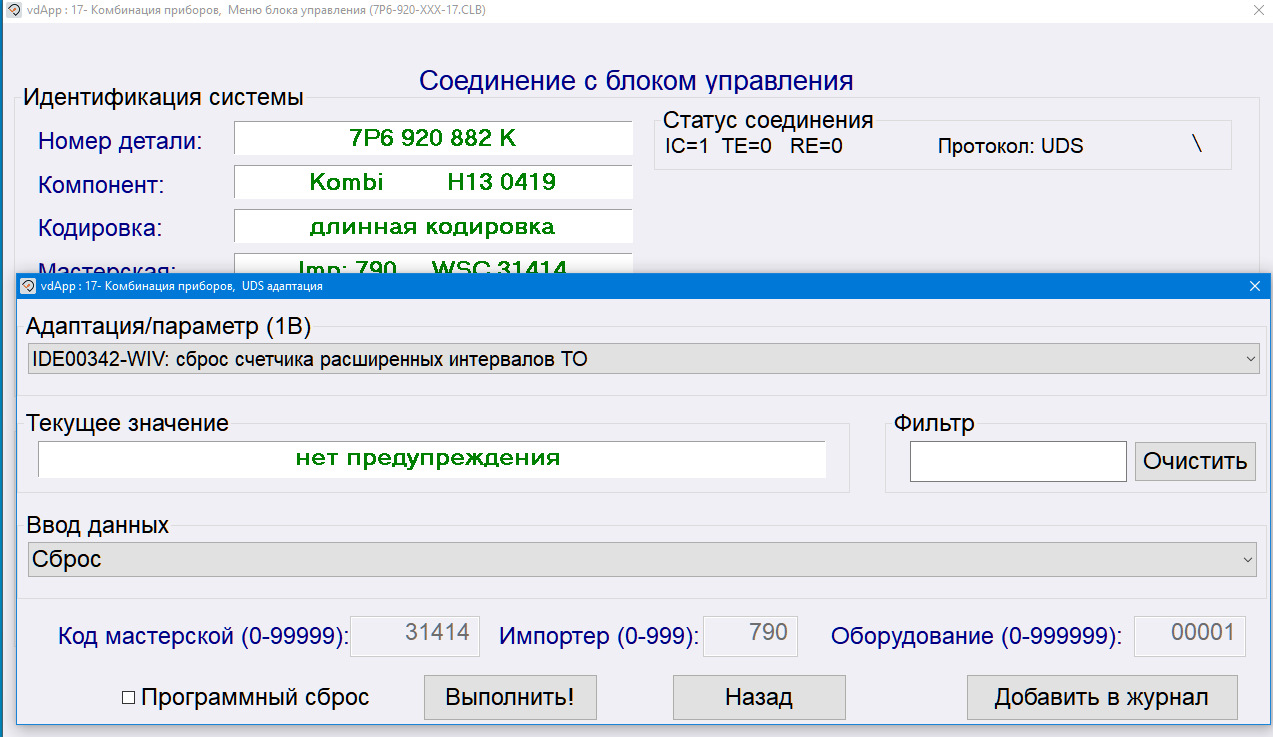
Task: Click the Протокол: UDS status text
Action: 1010,146
